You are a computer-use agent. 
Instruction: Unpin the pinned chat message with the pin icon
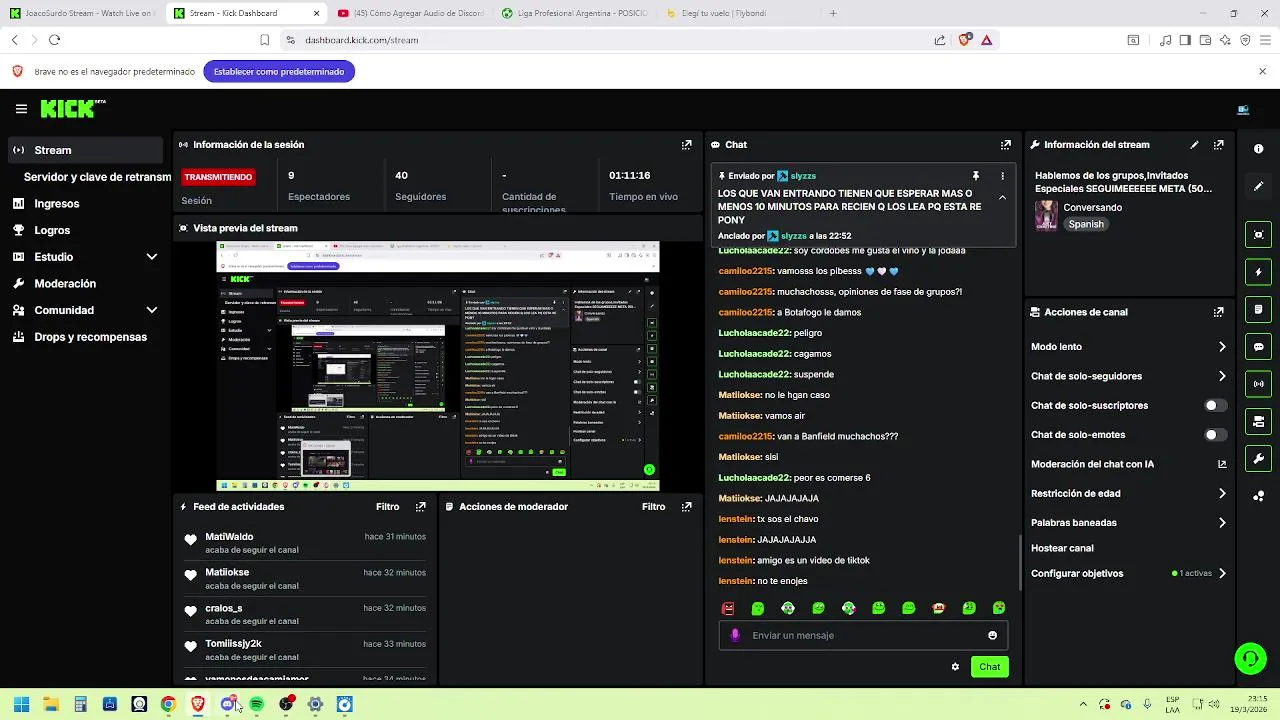(x=976, y=176)
